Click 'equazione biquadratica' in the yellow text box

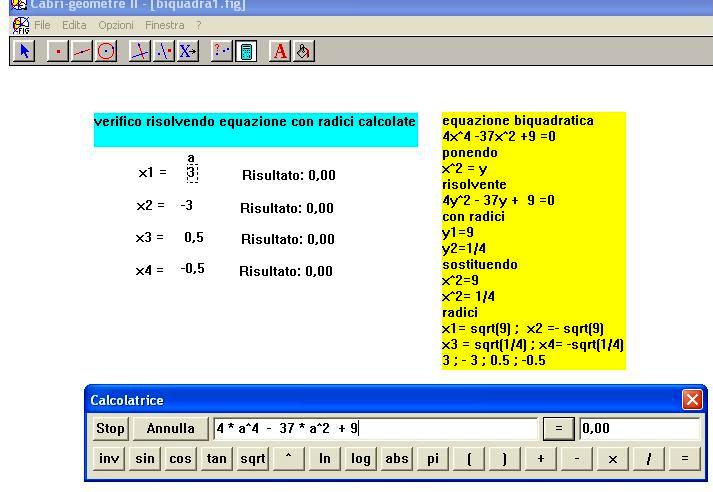(518, 121)
